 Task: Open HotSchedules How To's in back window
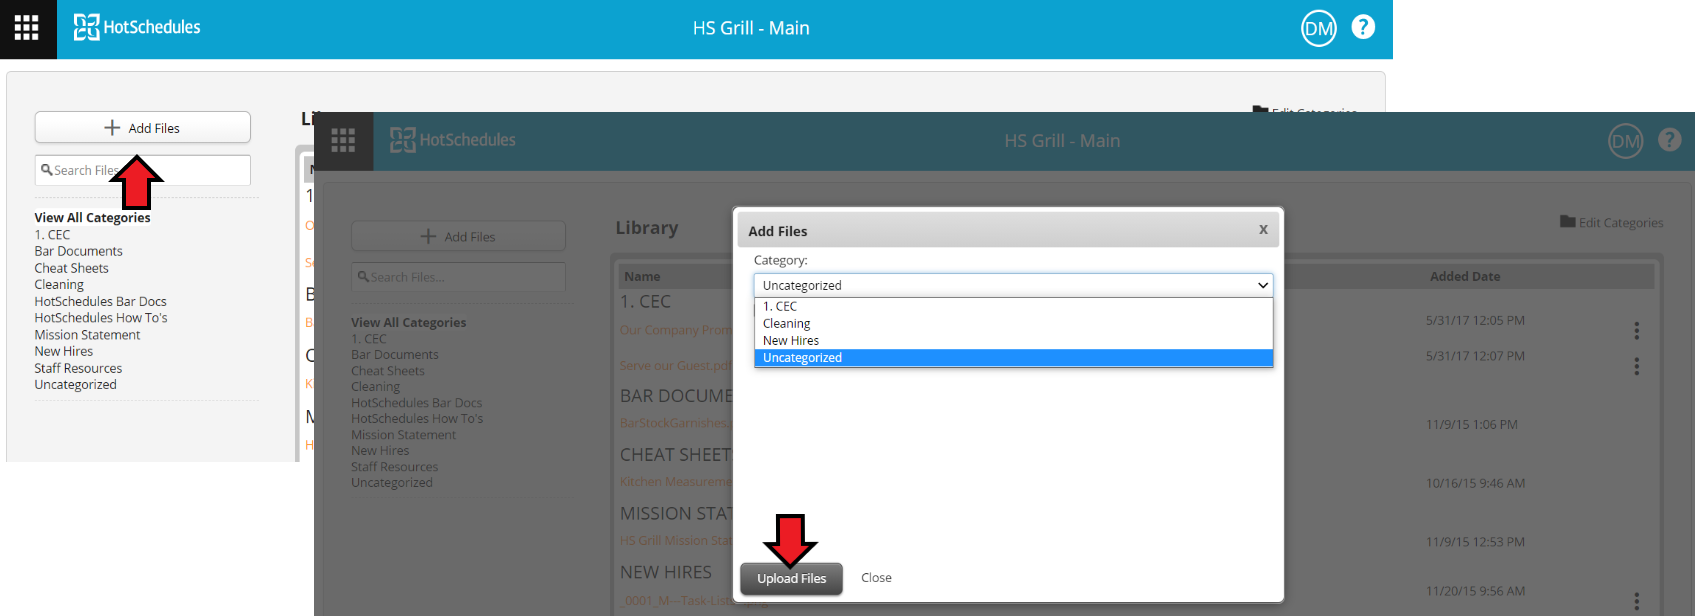pyautogui.click(x=101, y=318)
